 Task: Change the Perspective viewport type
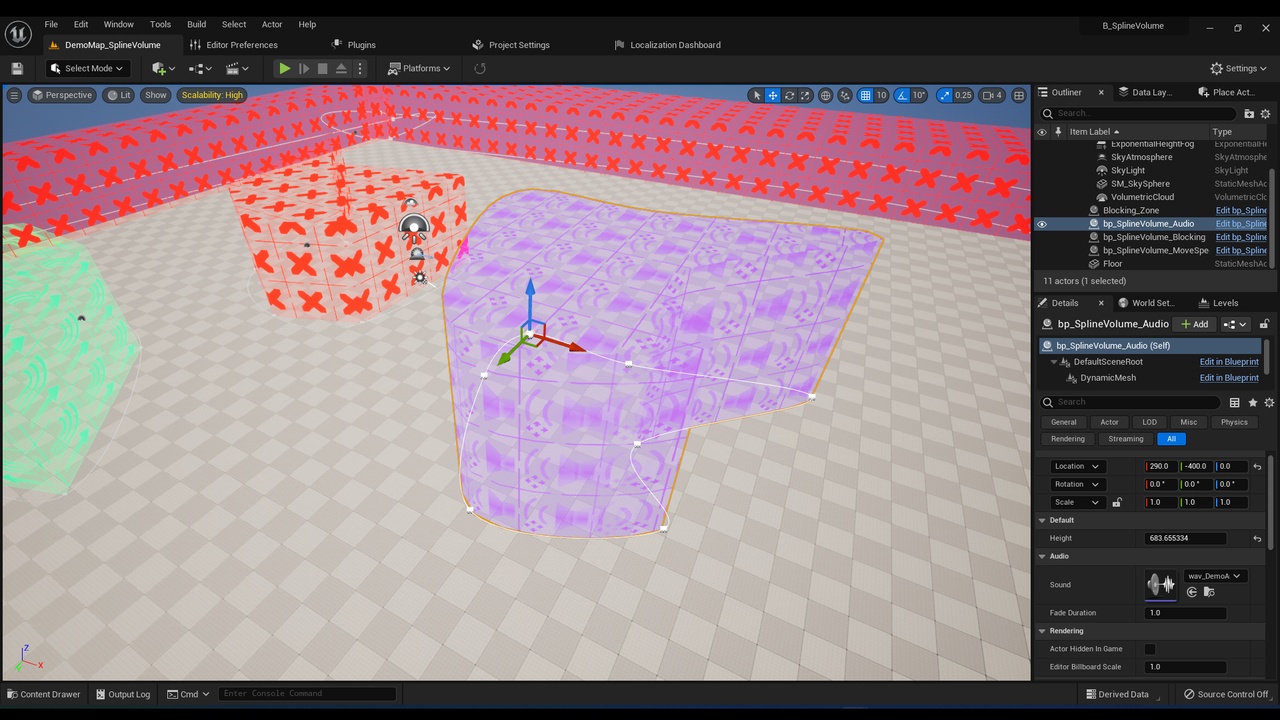click(62, 95)
